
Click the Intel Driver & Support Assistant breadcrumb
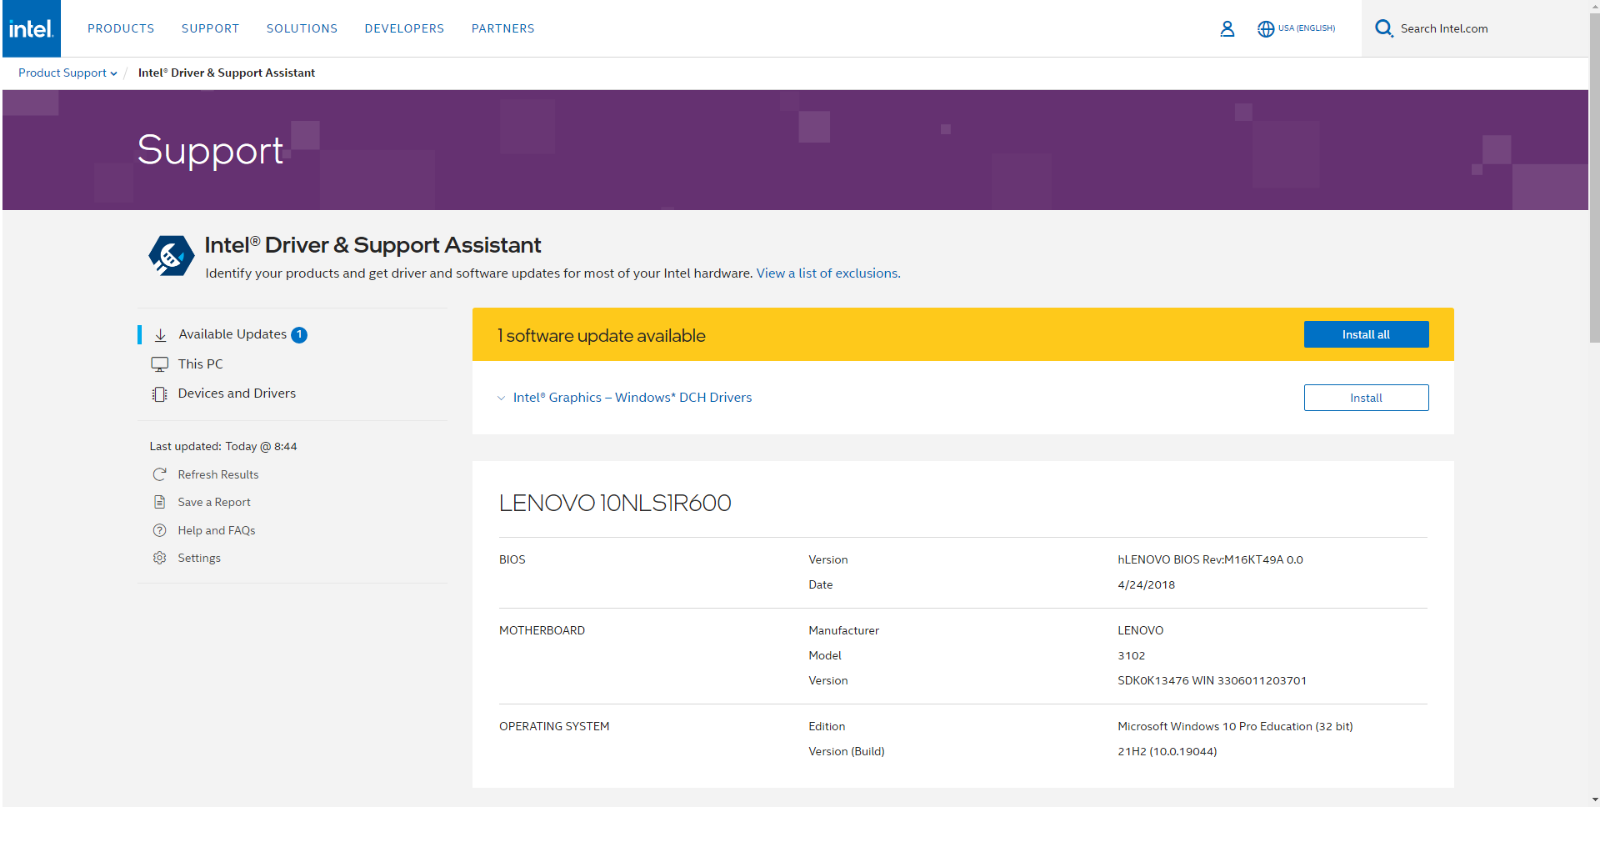pyautogui.click(x=226, y=73)
